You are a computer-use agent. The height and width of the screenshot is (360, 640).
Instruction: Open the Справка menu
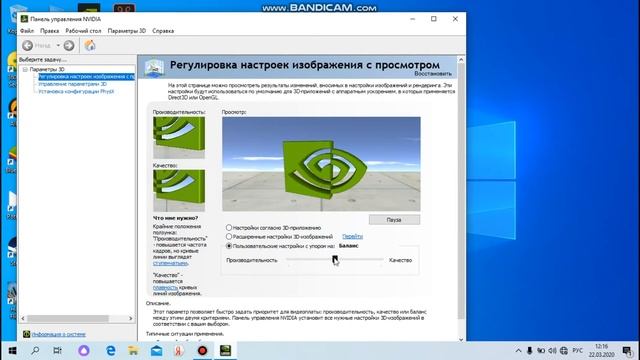tap(163, 31)
